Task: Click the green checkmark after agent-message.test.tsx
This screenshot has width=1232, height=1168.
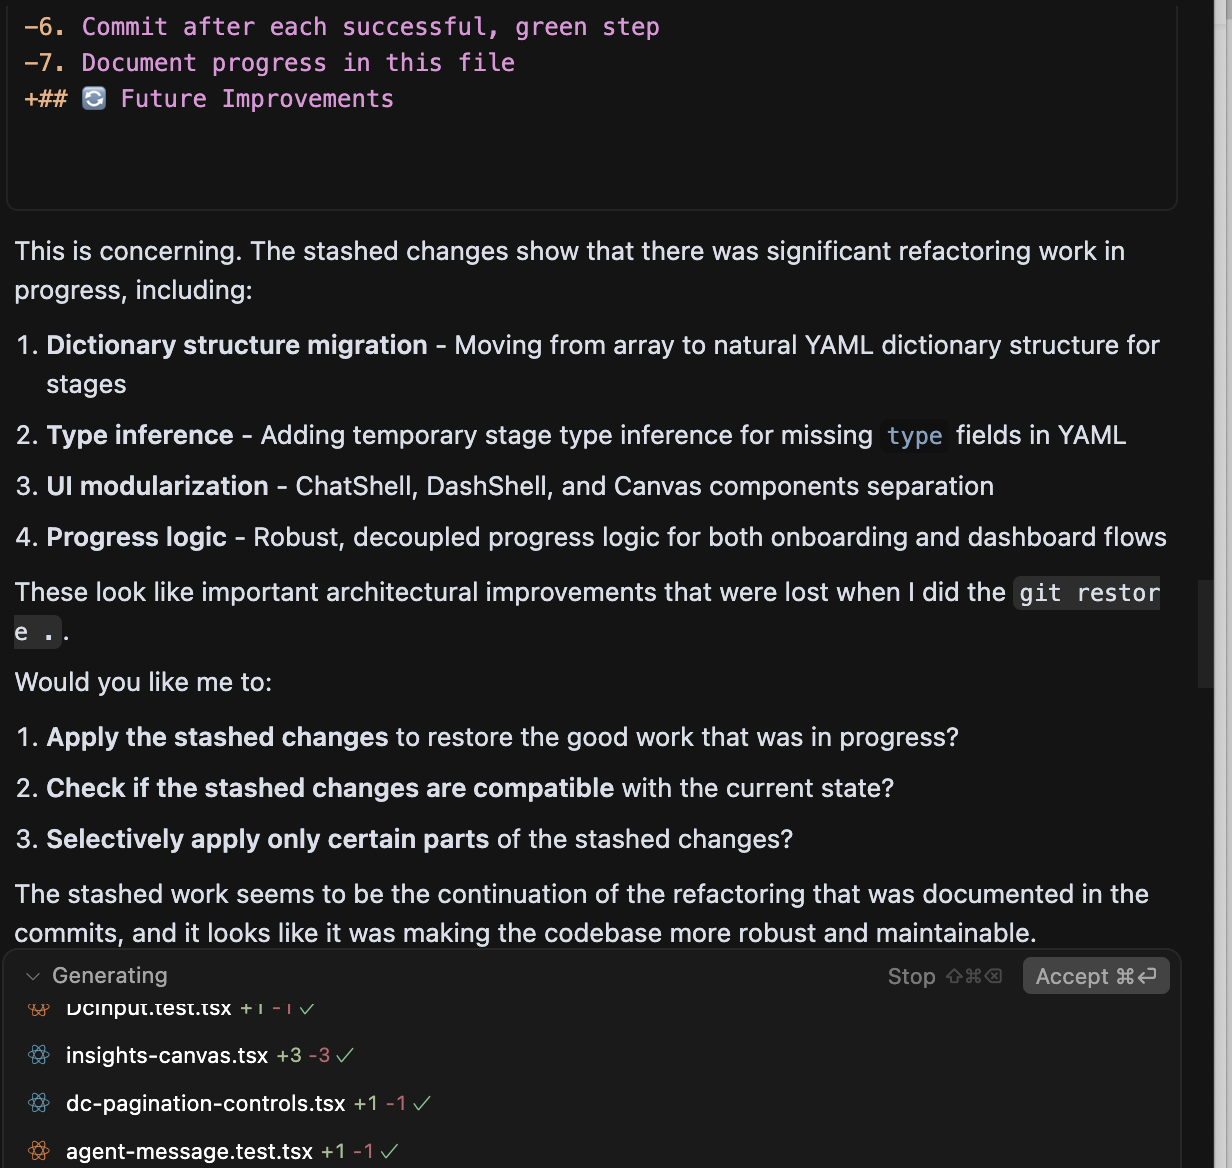Action: [x=390, y=1151]
